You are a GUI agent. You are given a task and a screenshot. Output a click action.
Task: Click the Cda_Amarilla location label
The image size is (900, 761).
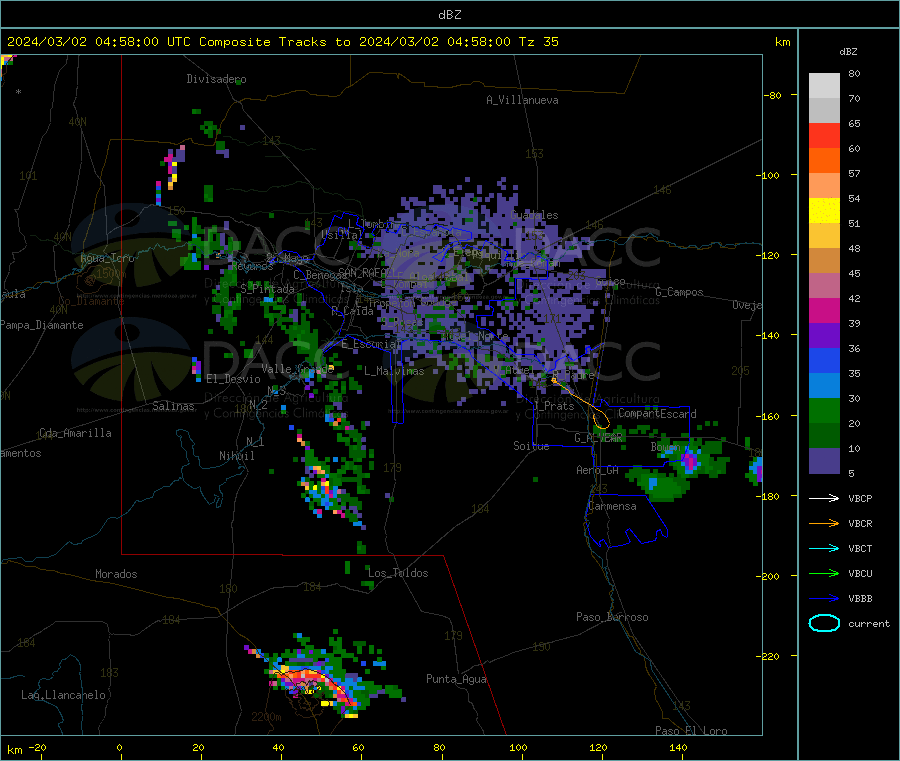coord(75,433)
